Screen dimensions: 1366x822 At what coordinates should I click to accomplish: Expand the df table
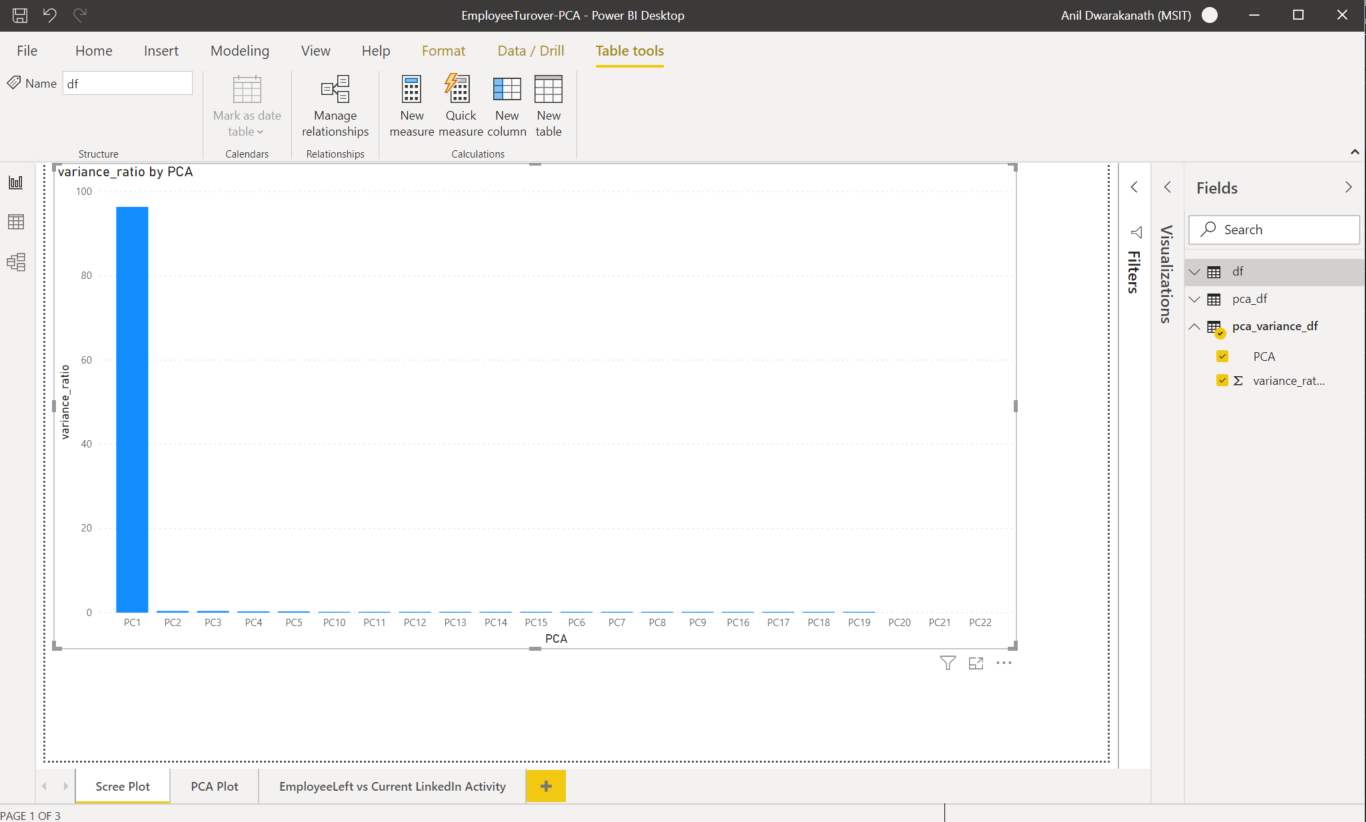[x=1194, y=272]
